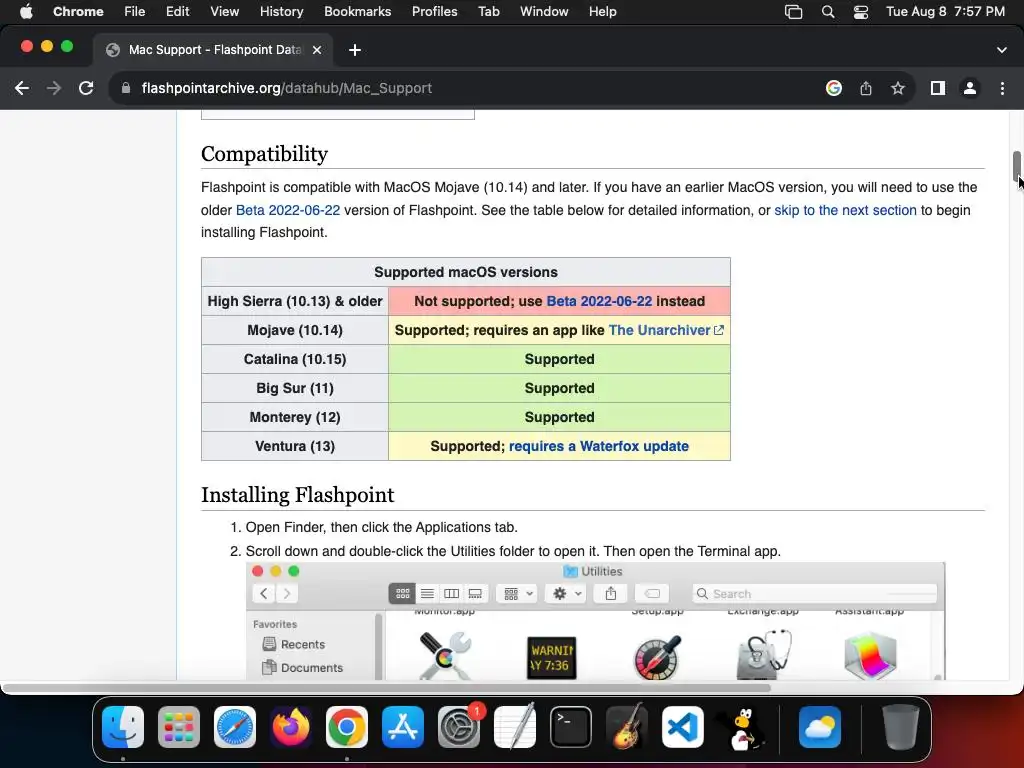Open Finder from the Dock
Viewport: 1024px width, 768px height.
pos(123,727)
